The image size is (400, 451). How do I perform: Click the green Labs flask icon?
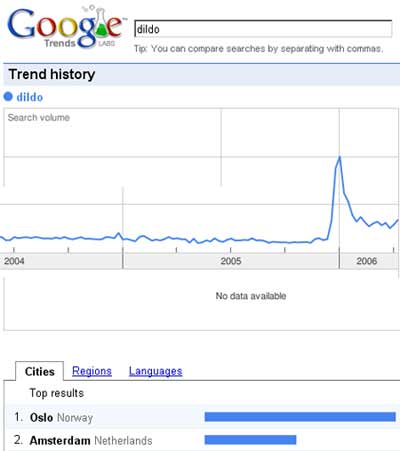point(101,23)
